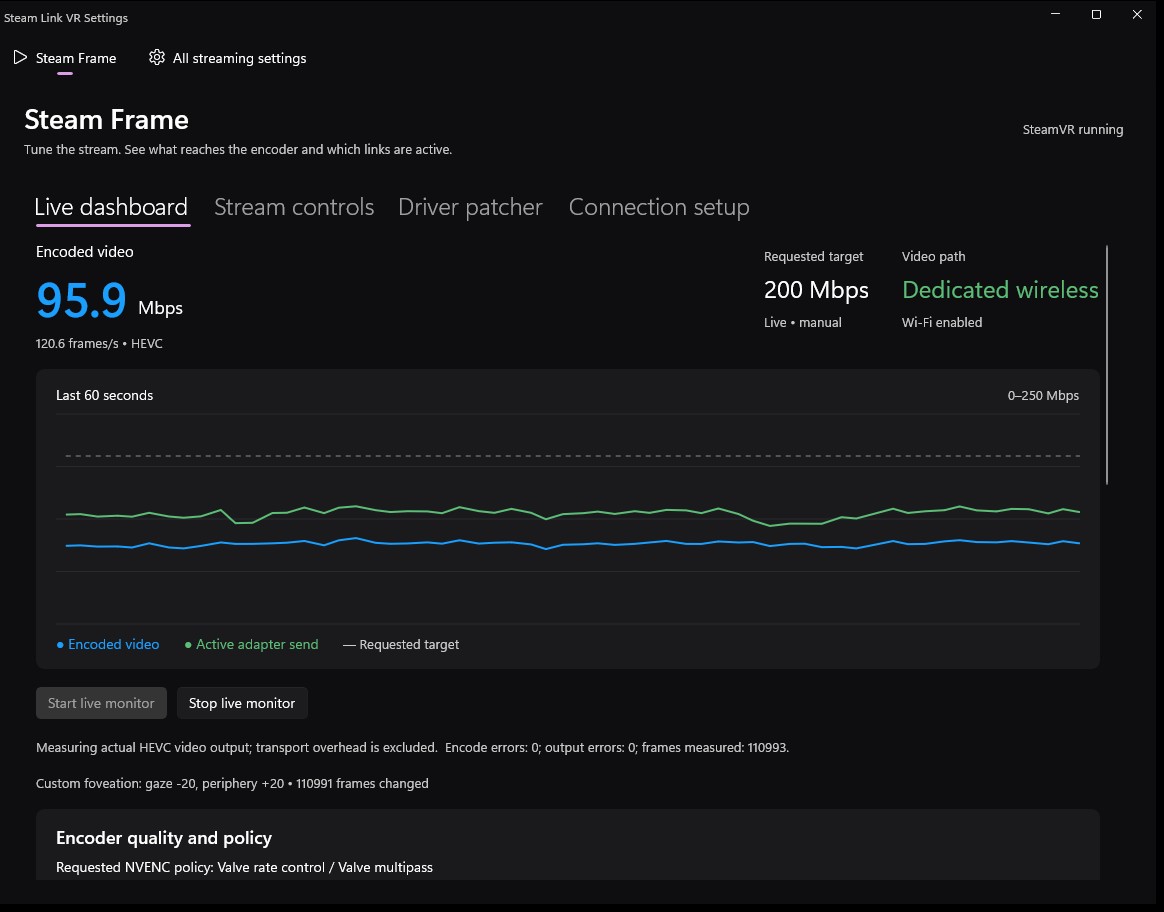Screen dimensions: 1164x912
Task: Click the Steam Frame play icon
Action: 20,57
